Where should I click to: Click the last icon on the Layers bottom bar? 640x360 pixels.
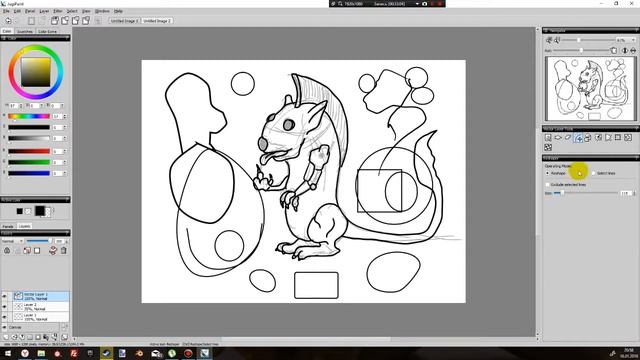(x=64, y=337)
